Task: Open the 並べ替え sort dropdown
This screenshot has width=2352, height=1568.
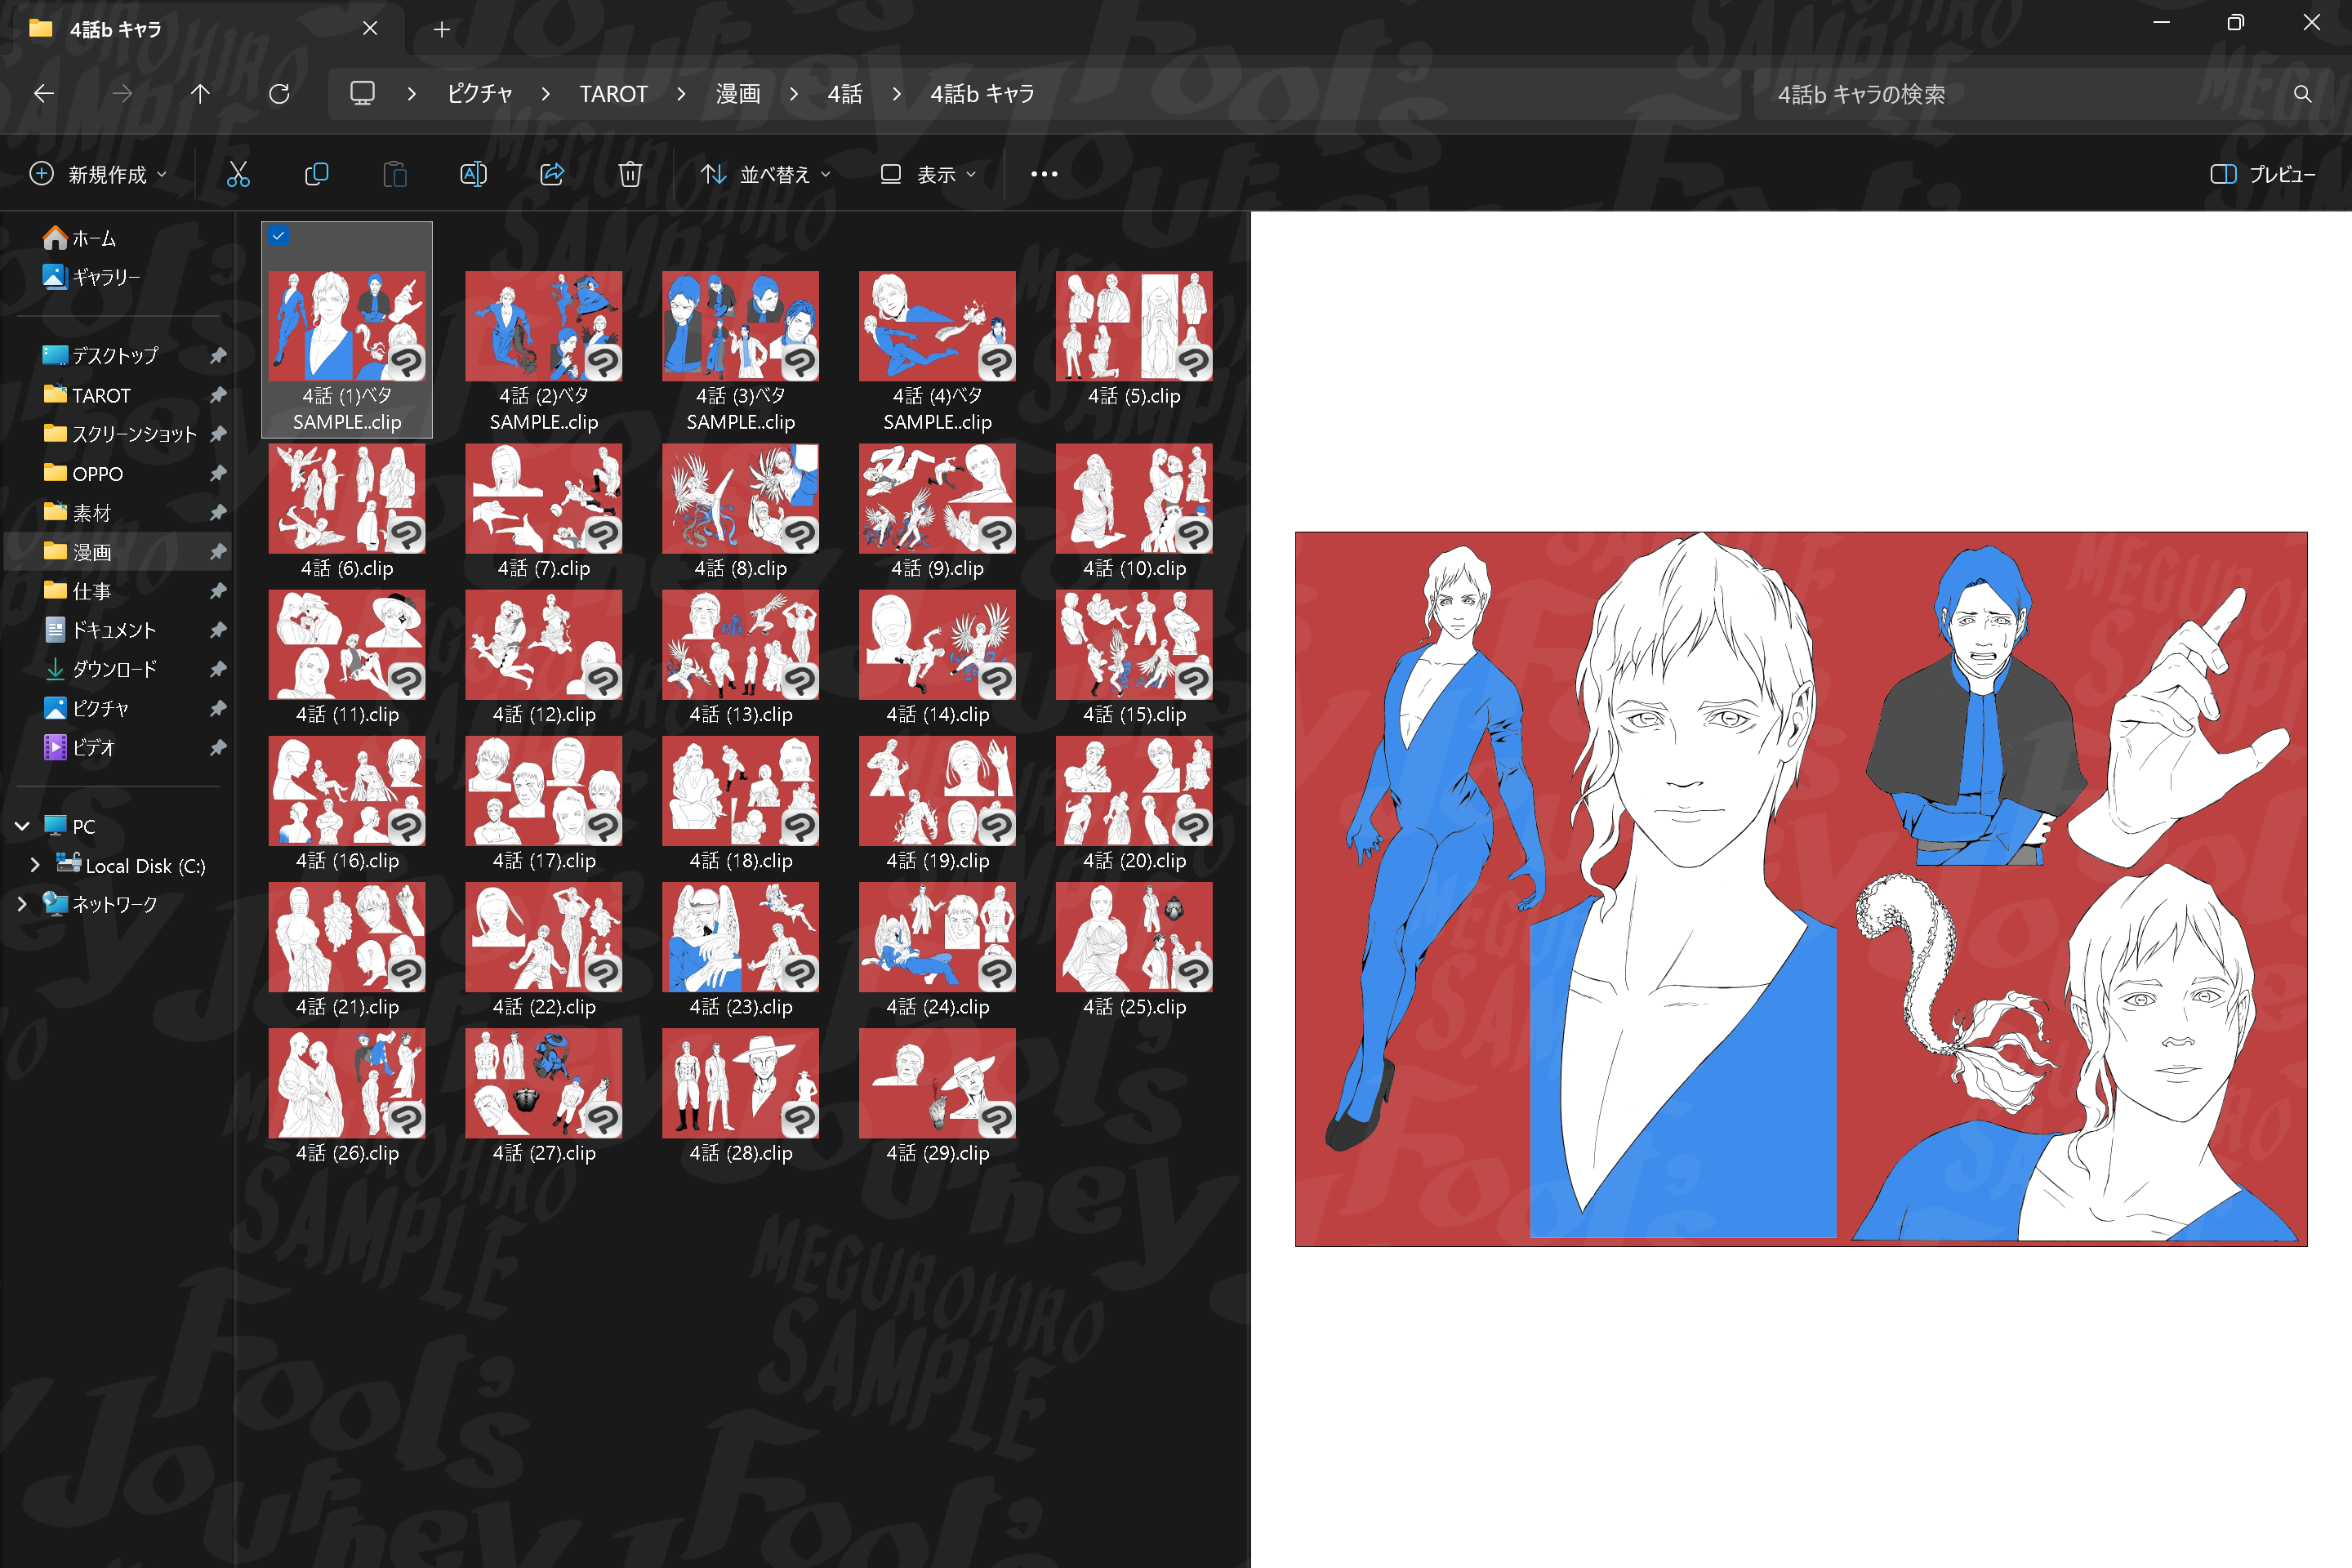Action: pyautogui.click(x=766, y=175)
